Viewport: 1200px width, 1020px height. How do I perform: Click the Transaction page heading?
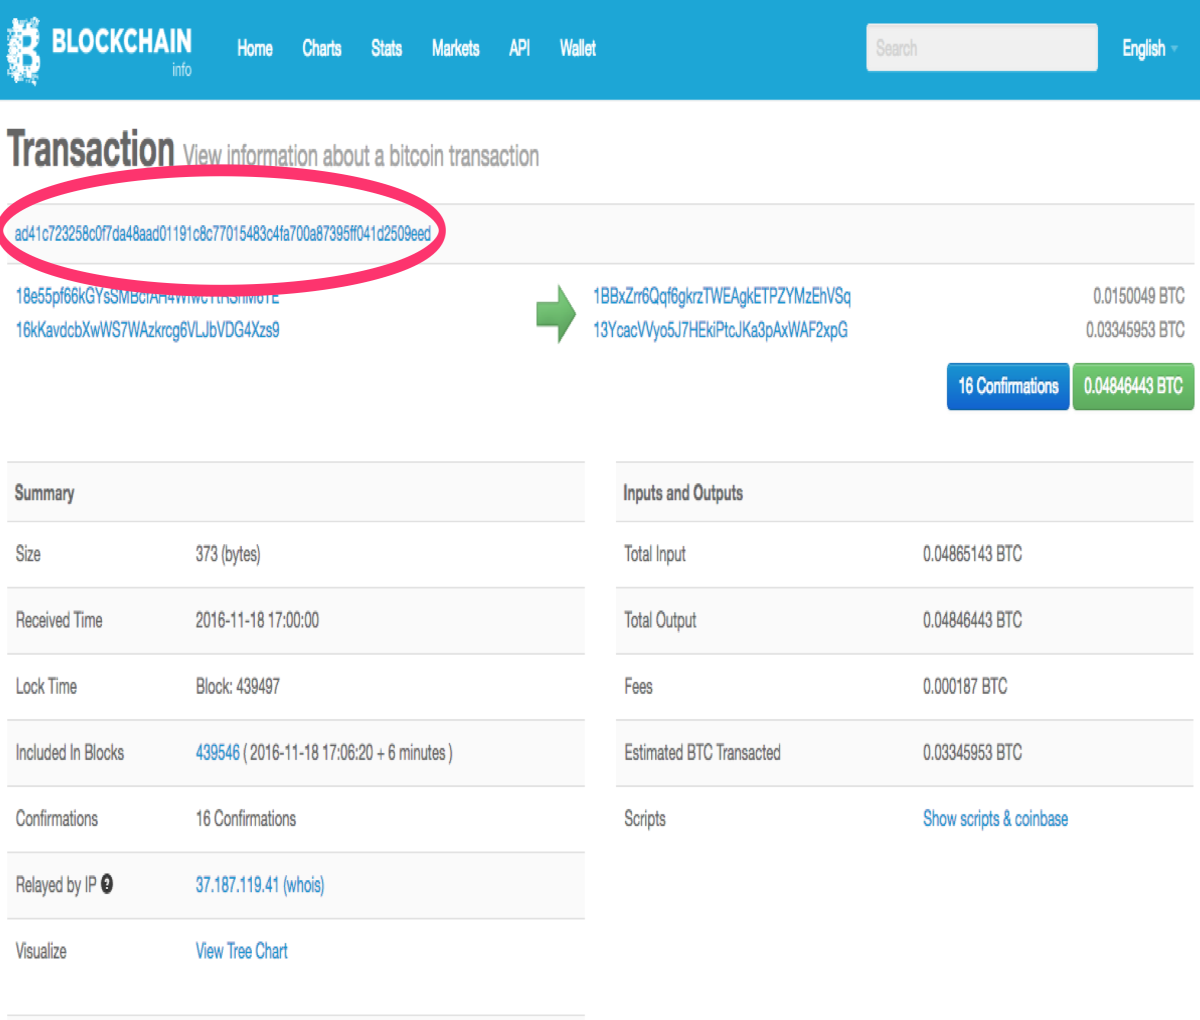tap(91, 150)
